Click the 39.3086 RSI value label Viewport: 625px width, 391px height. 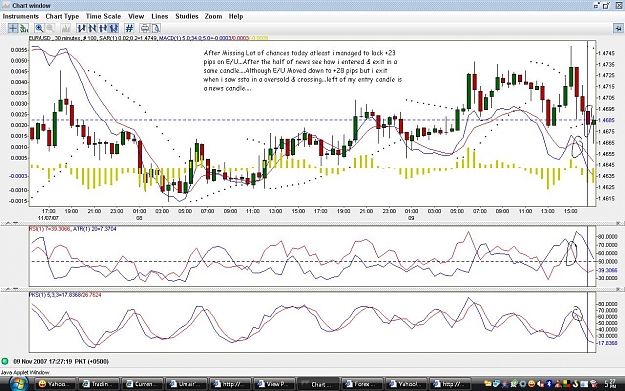pyautogui.click(x=608, y=270)
